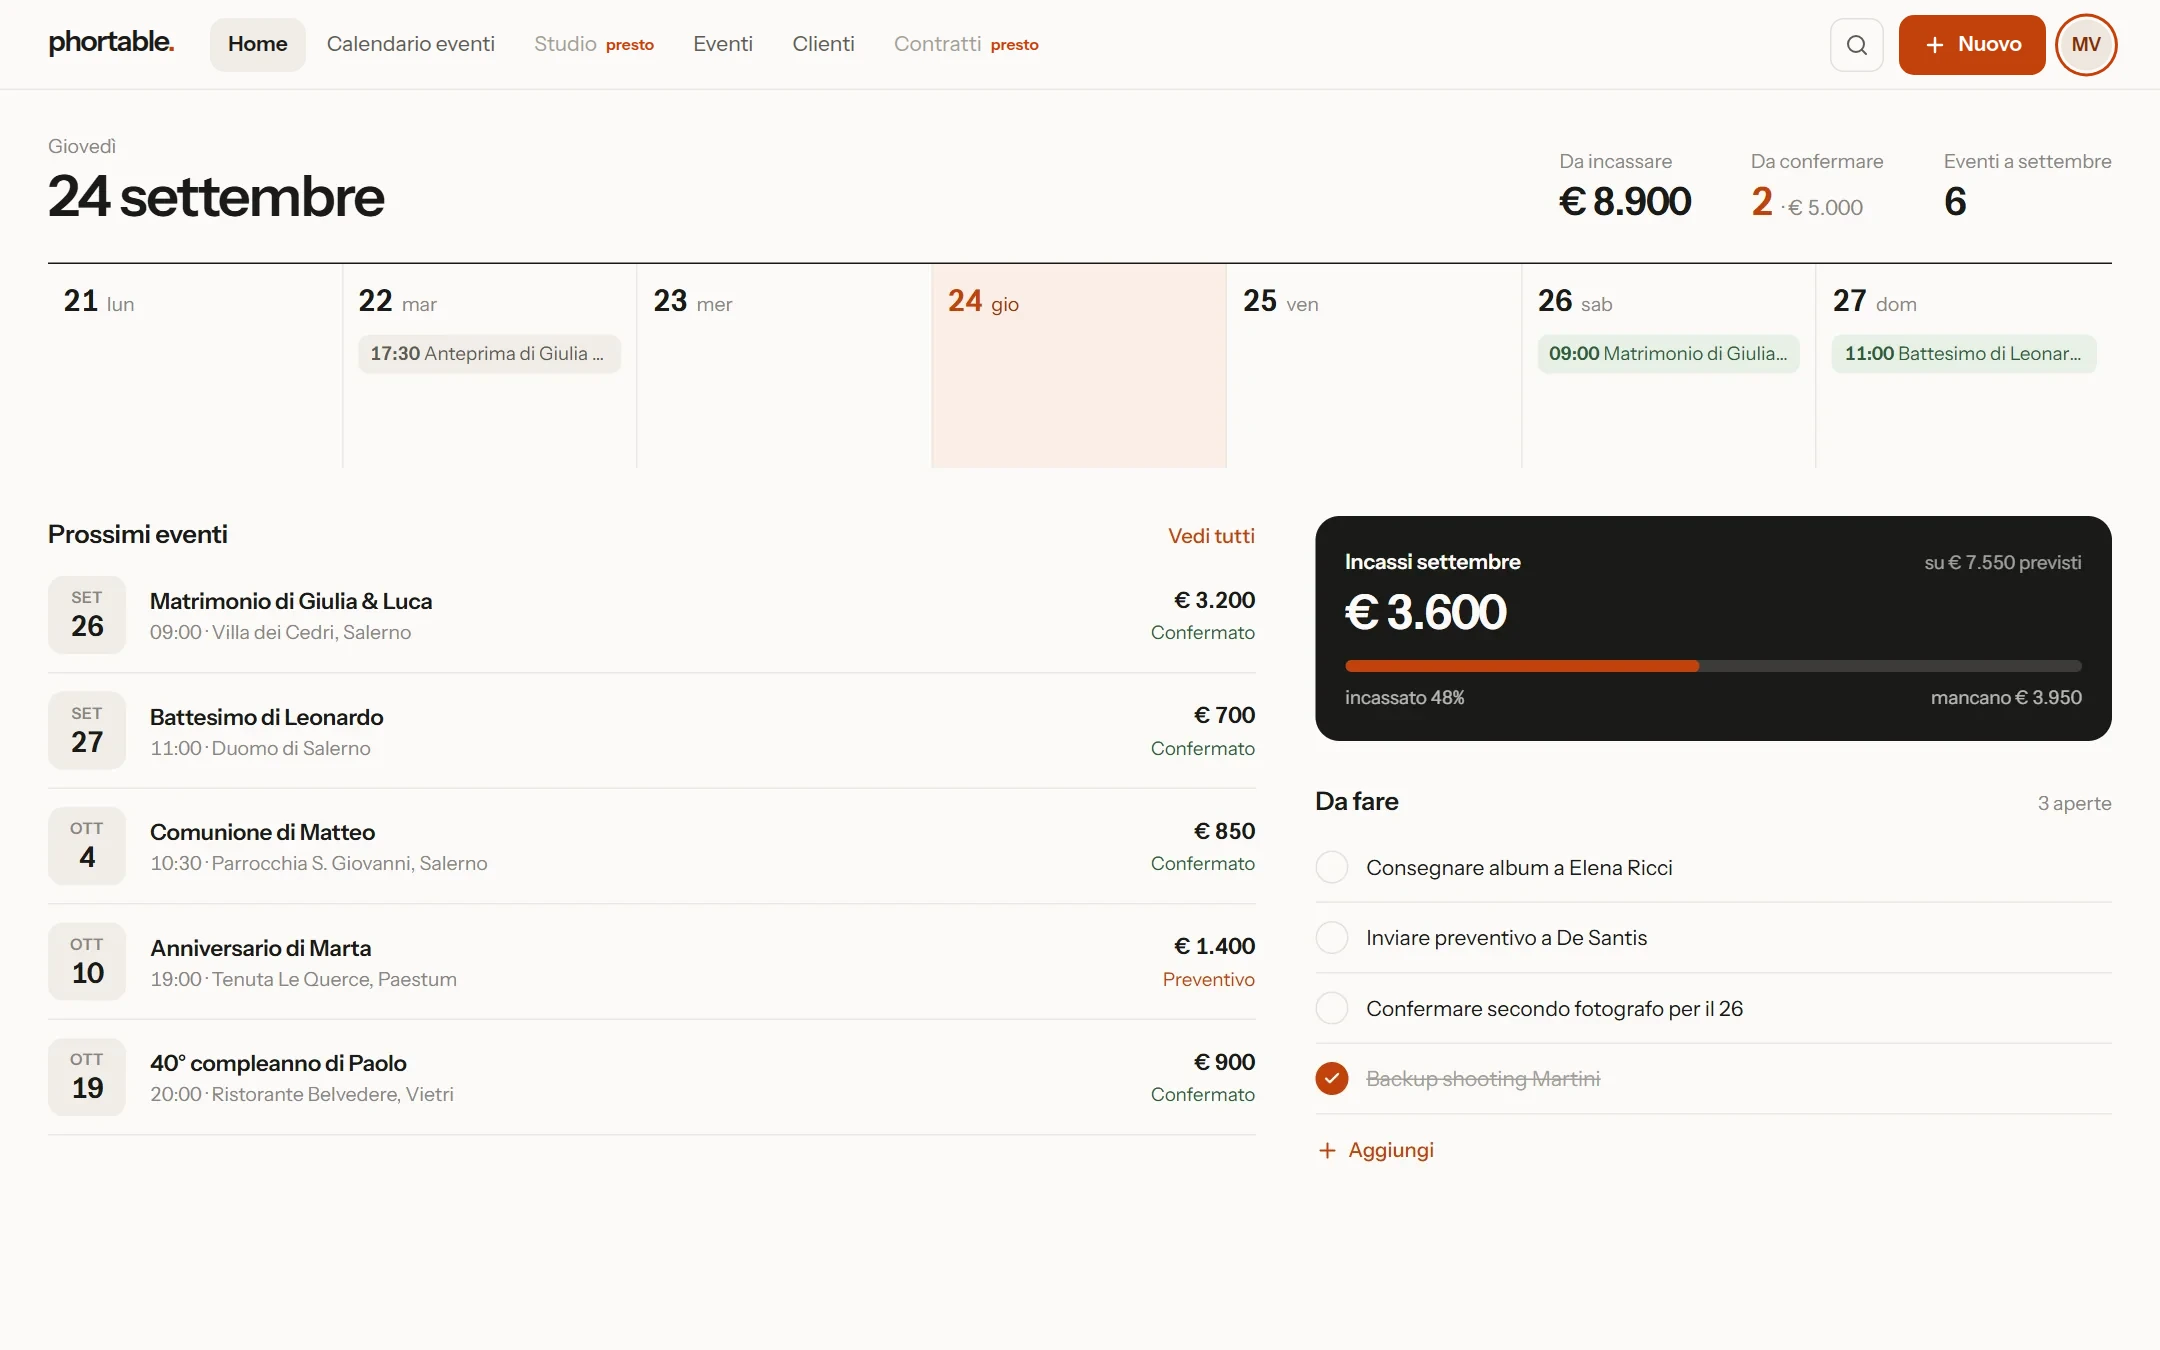Viewport: 2160px width, 1350px height.
Task: Click the Preventivo status label
Action: pos(1208,980)
